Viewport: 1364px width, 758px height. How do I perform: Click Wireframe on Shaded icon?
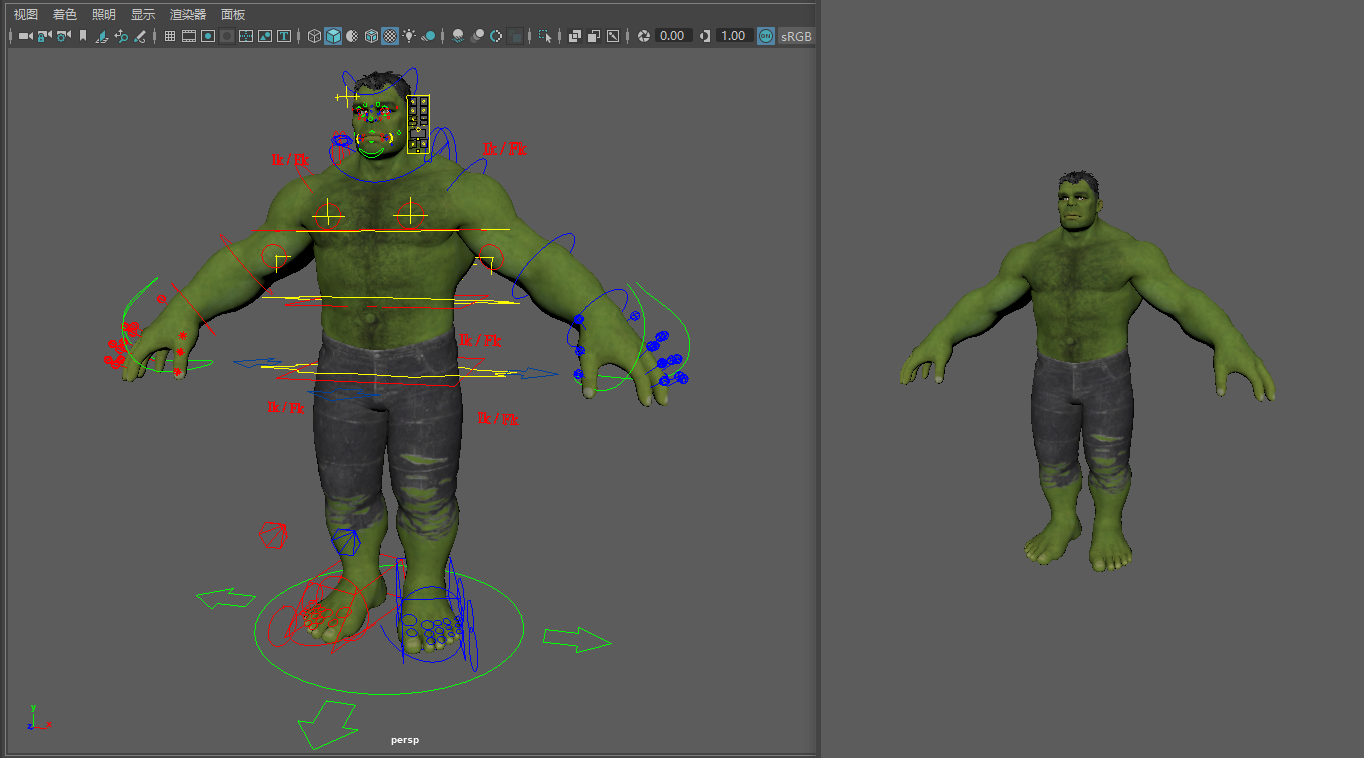pos(371,36)
